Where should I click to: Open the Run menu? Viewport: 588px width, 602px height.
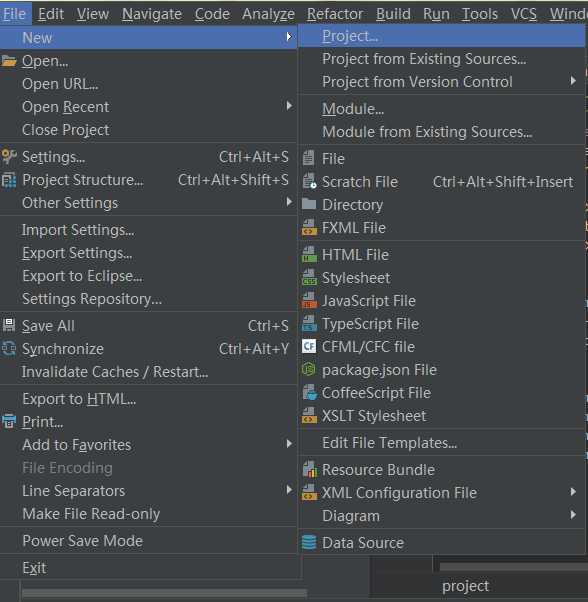(x=436, y=14)
